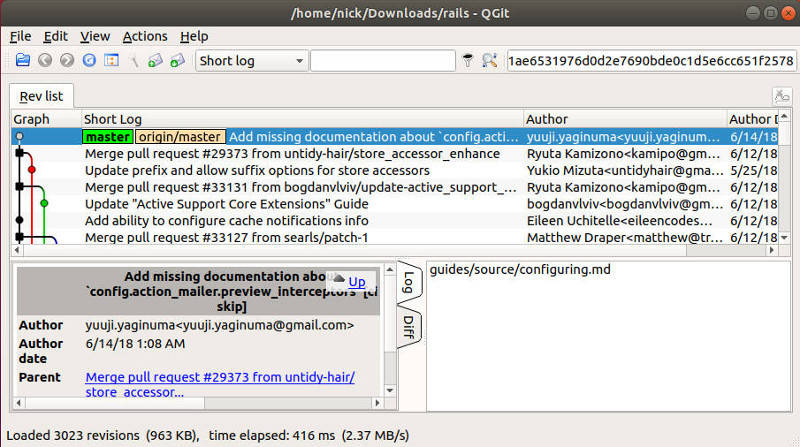This screenshot has width=800, height=447.
Task: Click the commit SHA text field
Action: click(650, 61)
